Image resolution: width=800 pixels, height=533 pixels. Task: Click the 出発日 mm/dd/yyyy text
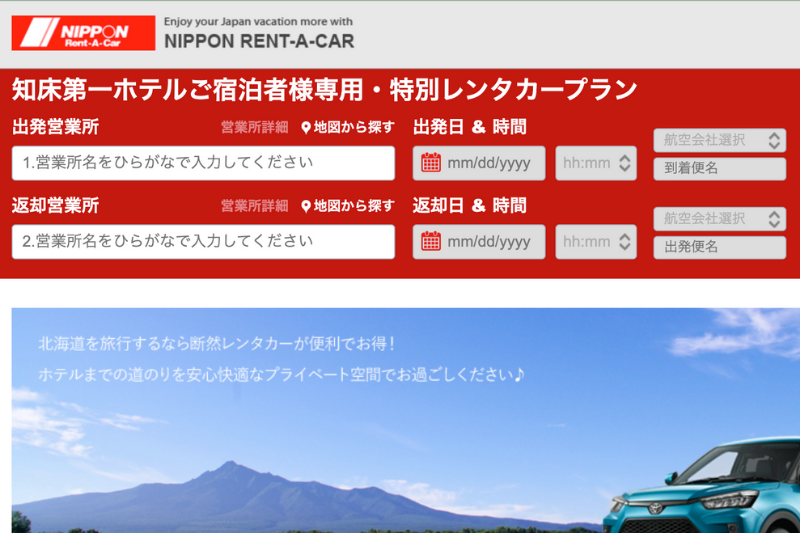pos(488,163)
